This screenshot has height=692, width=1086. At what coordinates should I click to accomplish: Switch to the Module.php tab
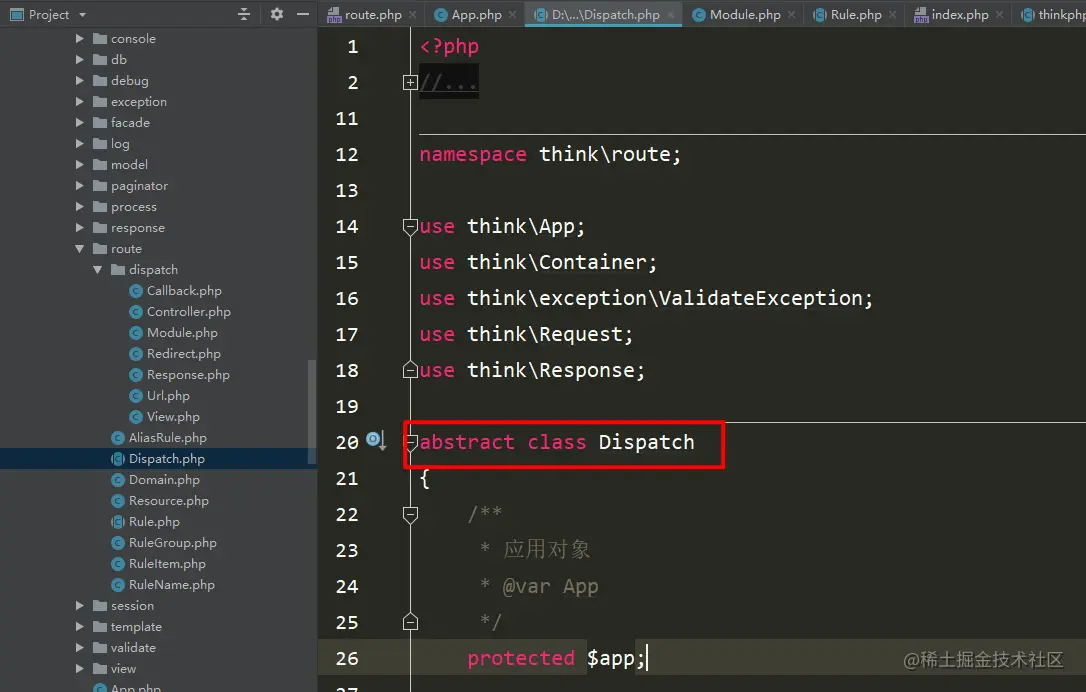click(x=745, y=15)
